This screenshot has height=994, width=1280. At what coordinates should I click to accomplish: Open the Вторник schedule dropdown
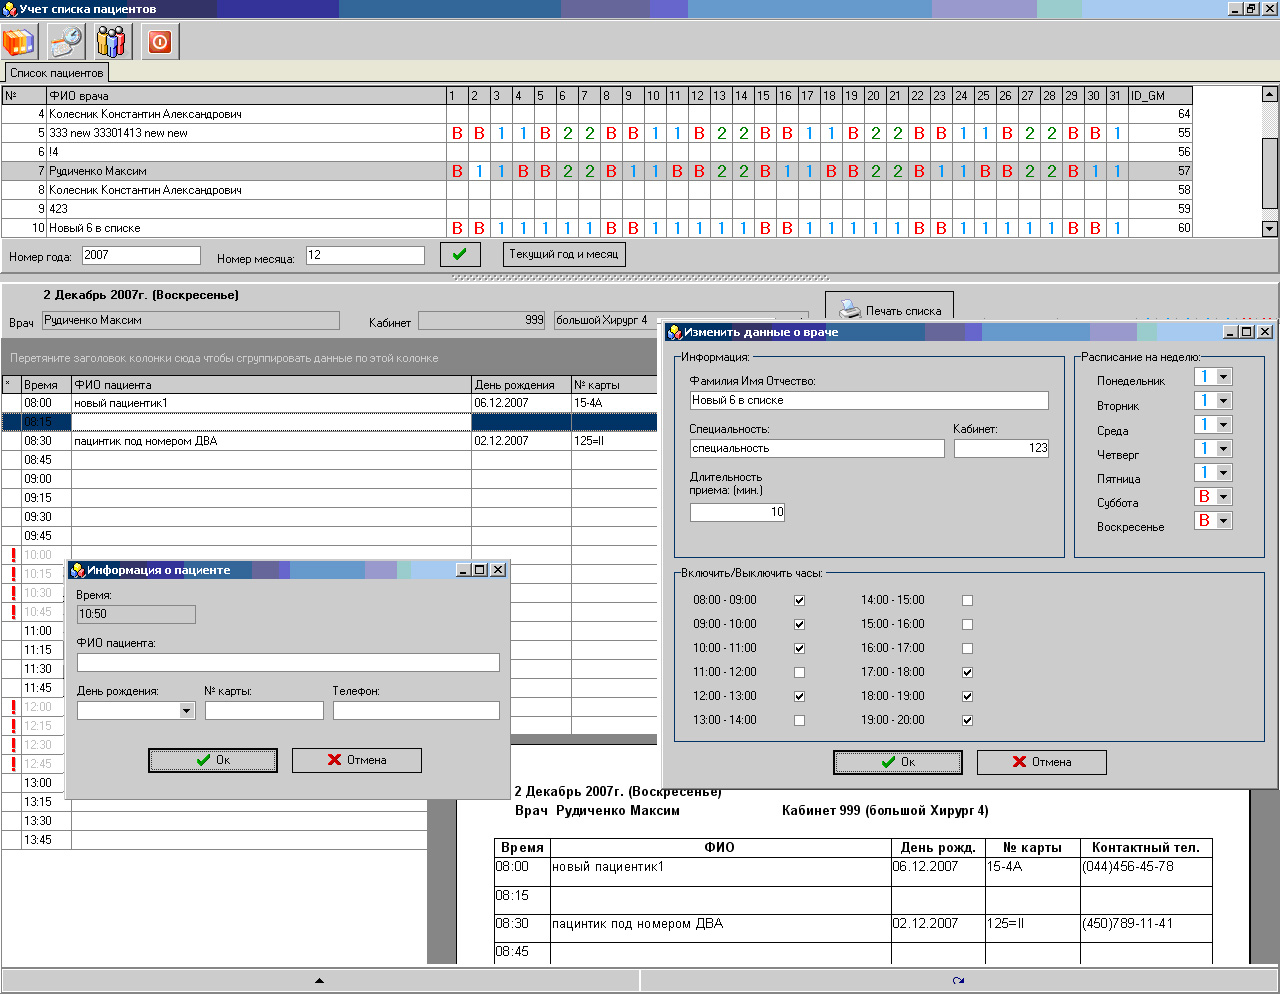(1224, 401)
